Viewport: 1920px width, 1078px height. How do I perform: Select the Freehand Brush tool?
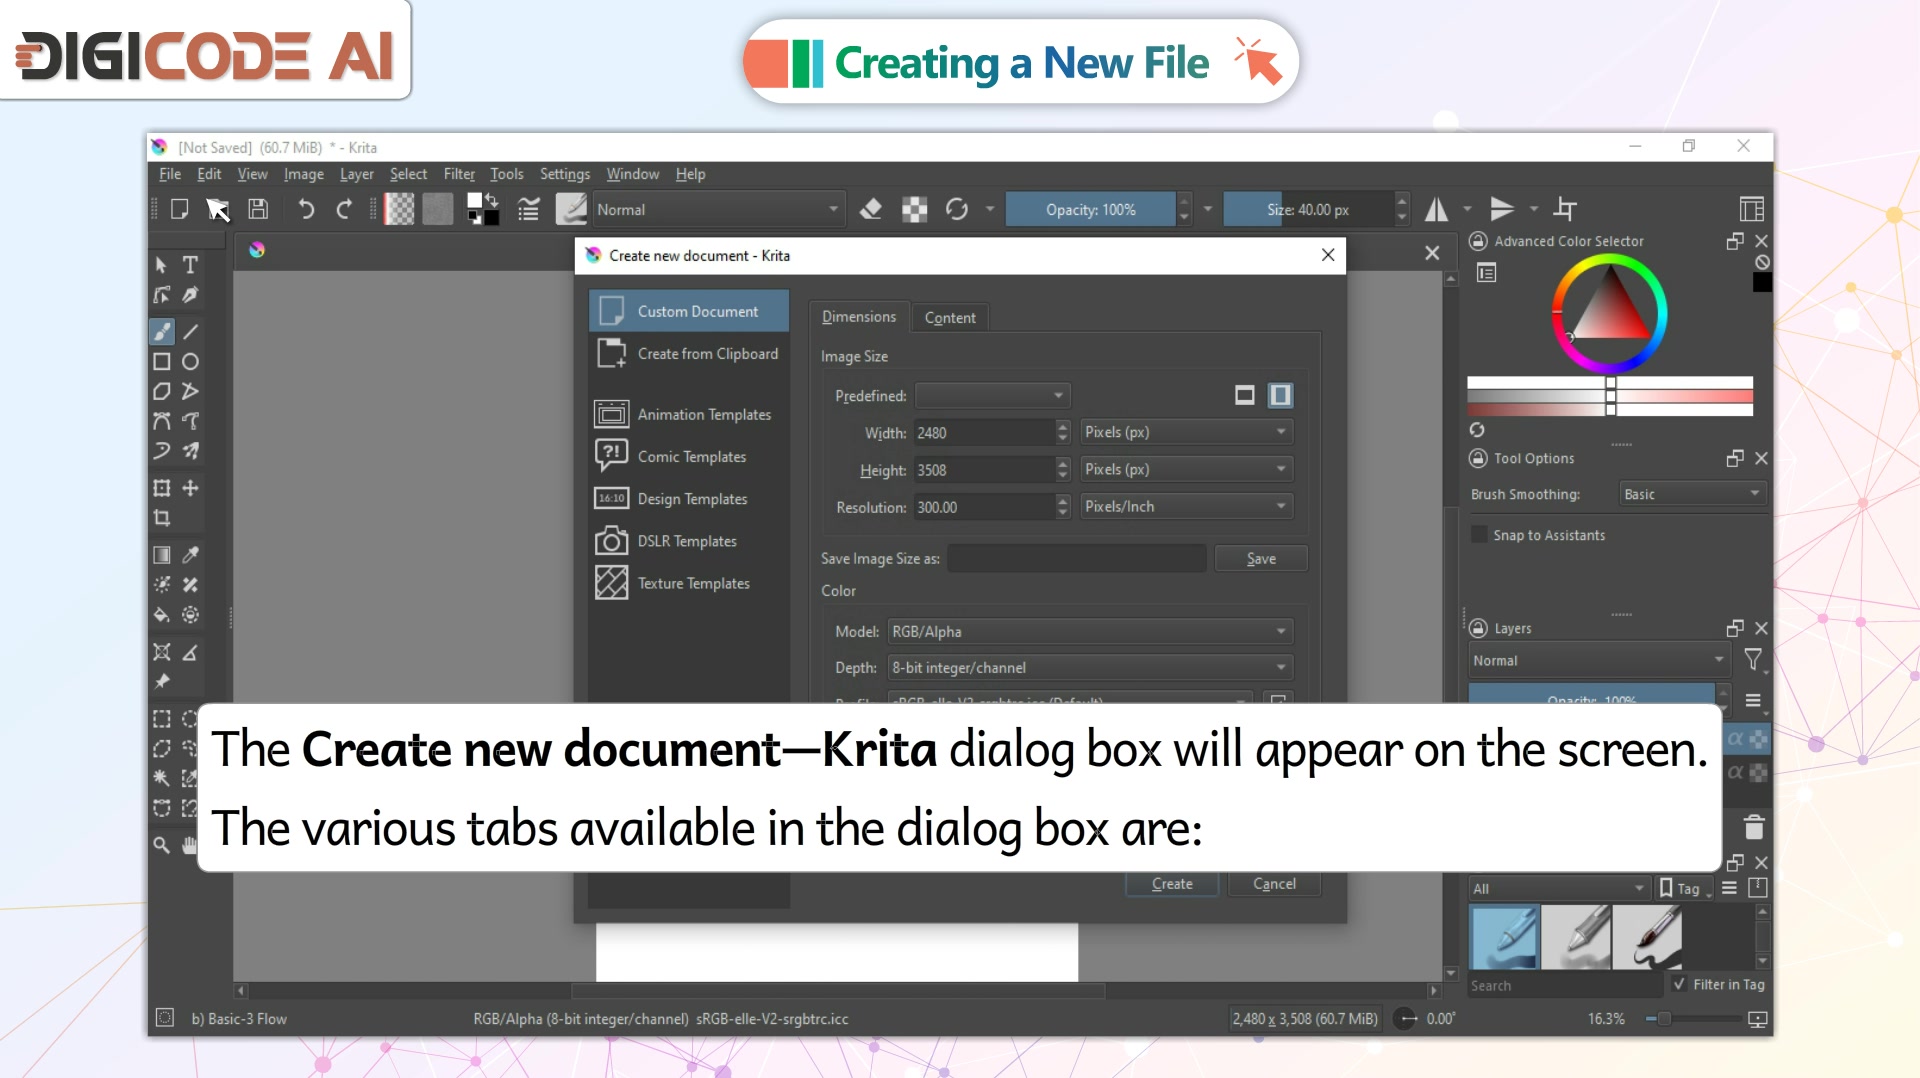(161, 331)
